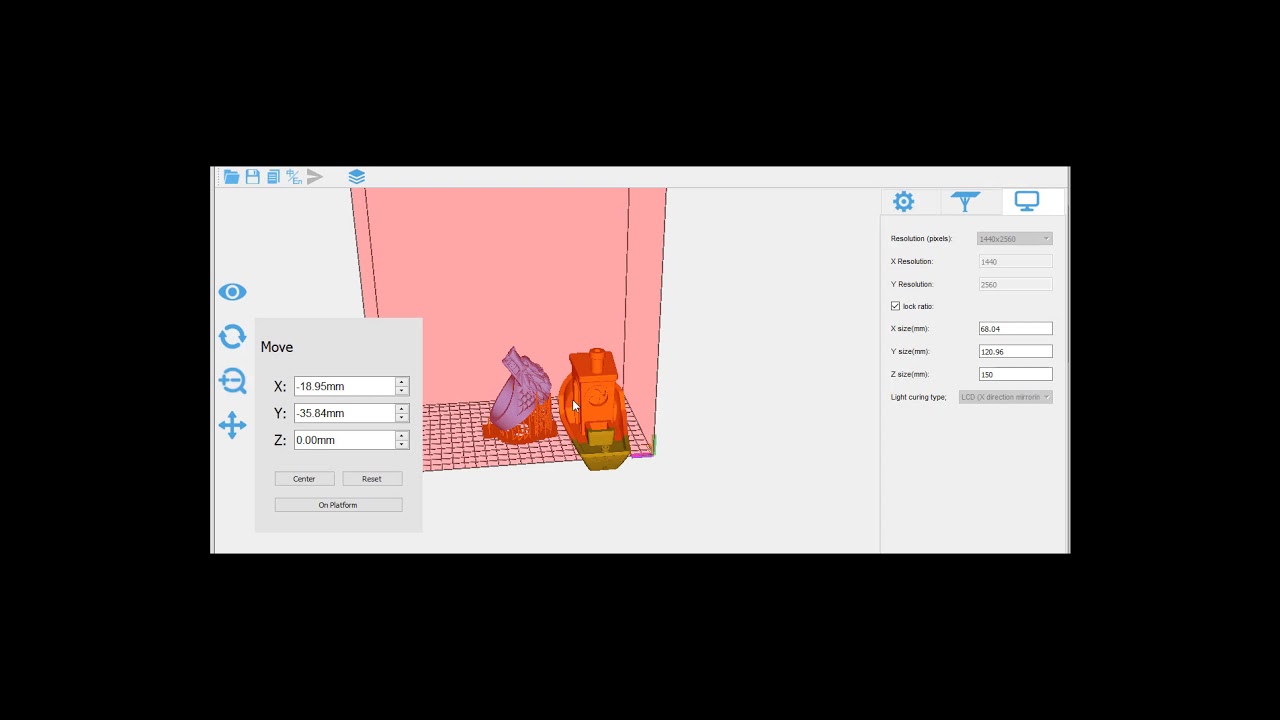Switch language with the Chinese/English icon
This screenshot has height=720, width=1280.
(x=294, y=177)
